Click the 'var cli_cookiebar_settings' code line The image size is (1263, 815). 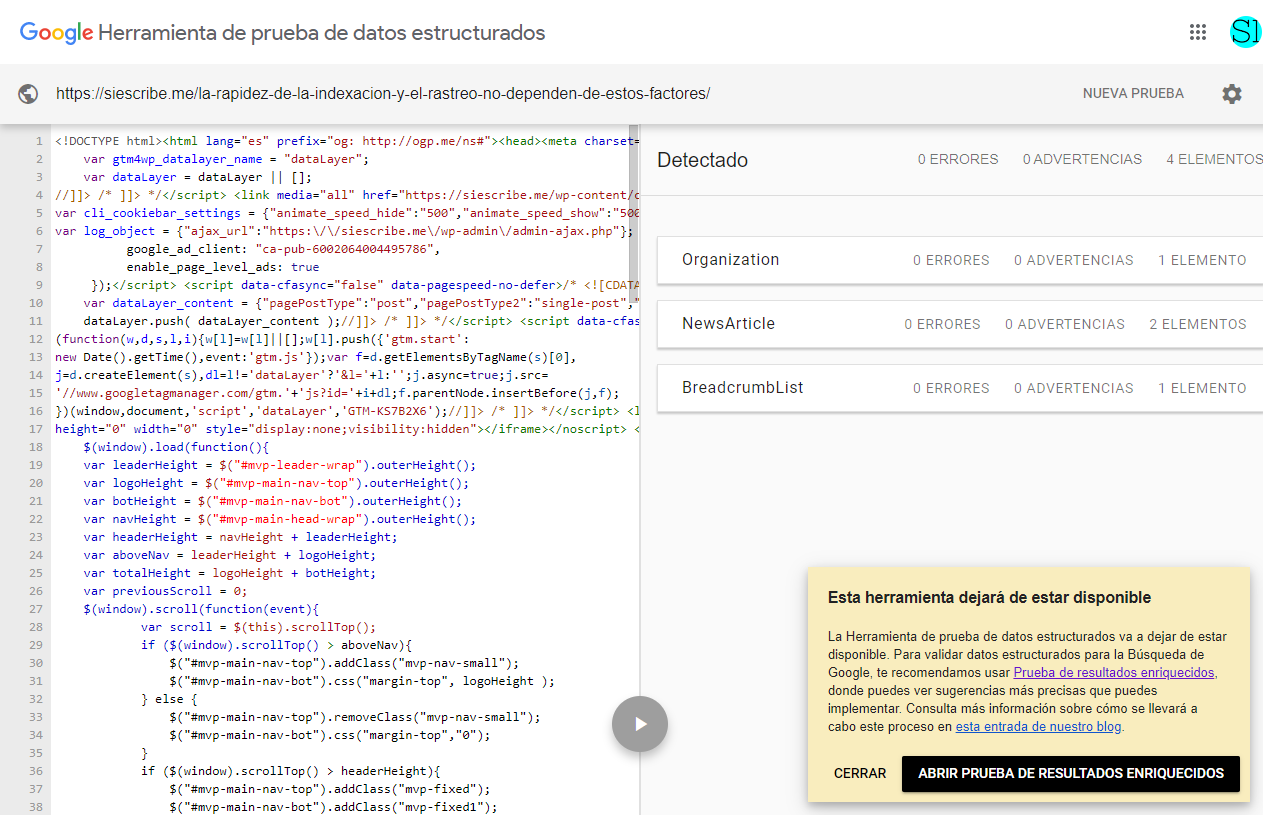point(346,213)
